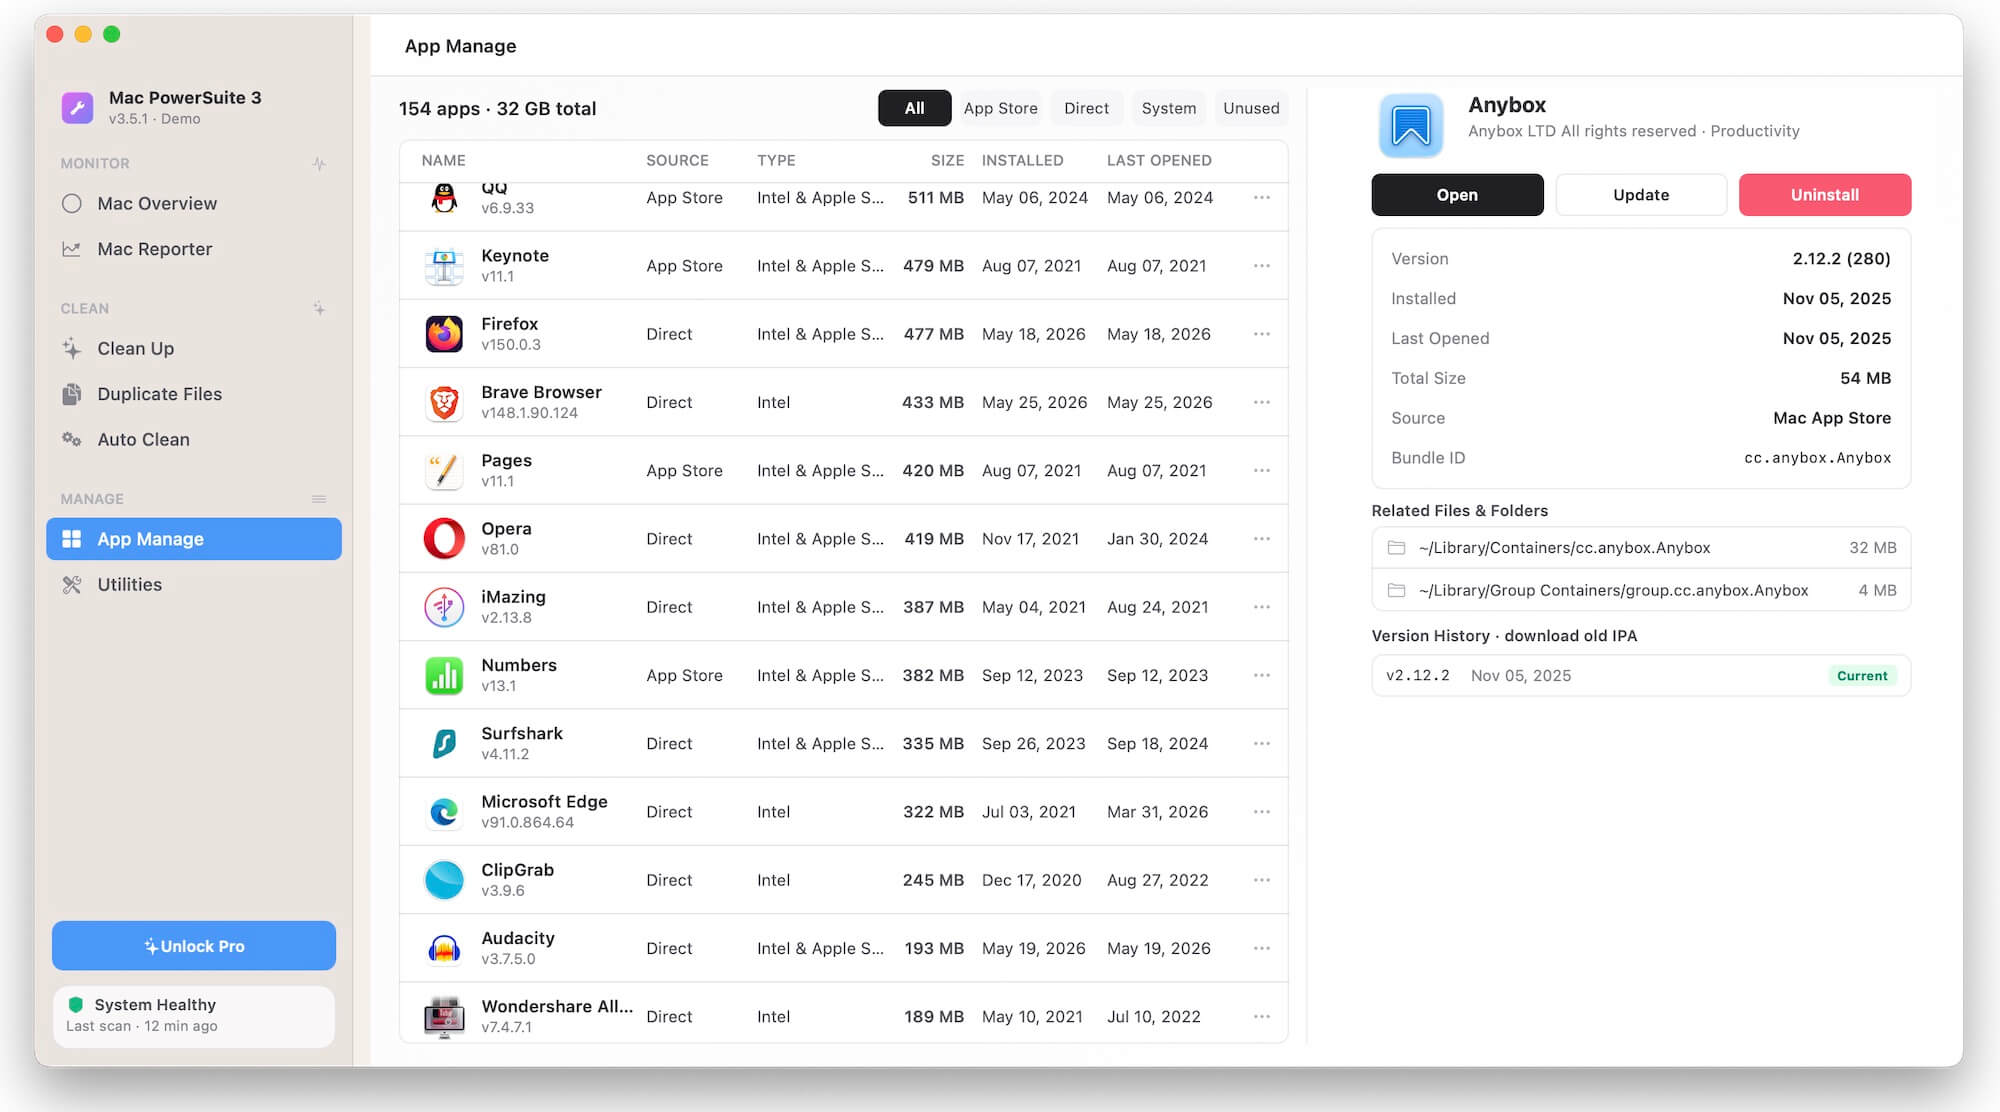Image resolution: width=2000 pixels, height=1112 pixels.
Task: Sort by SOURCE column header
Action: pos(677,160)
